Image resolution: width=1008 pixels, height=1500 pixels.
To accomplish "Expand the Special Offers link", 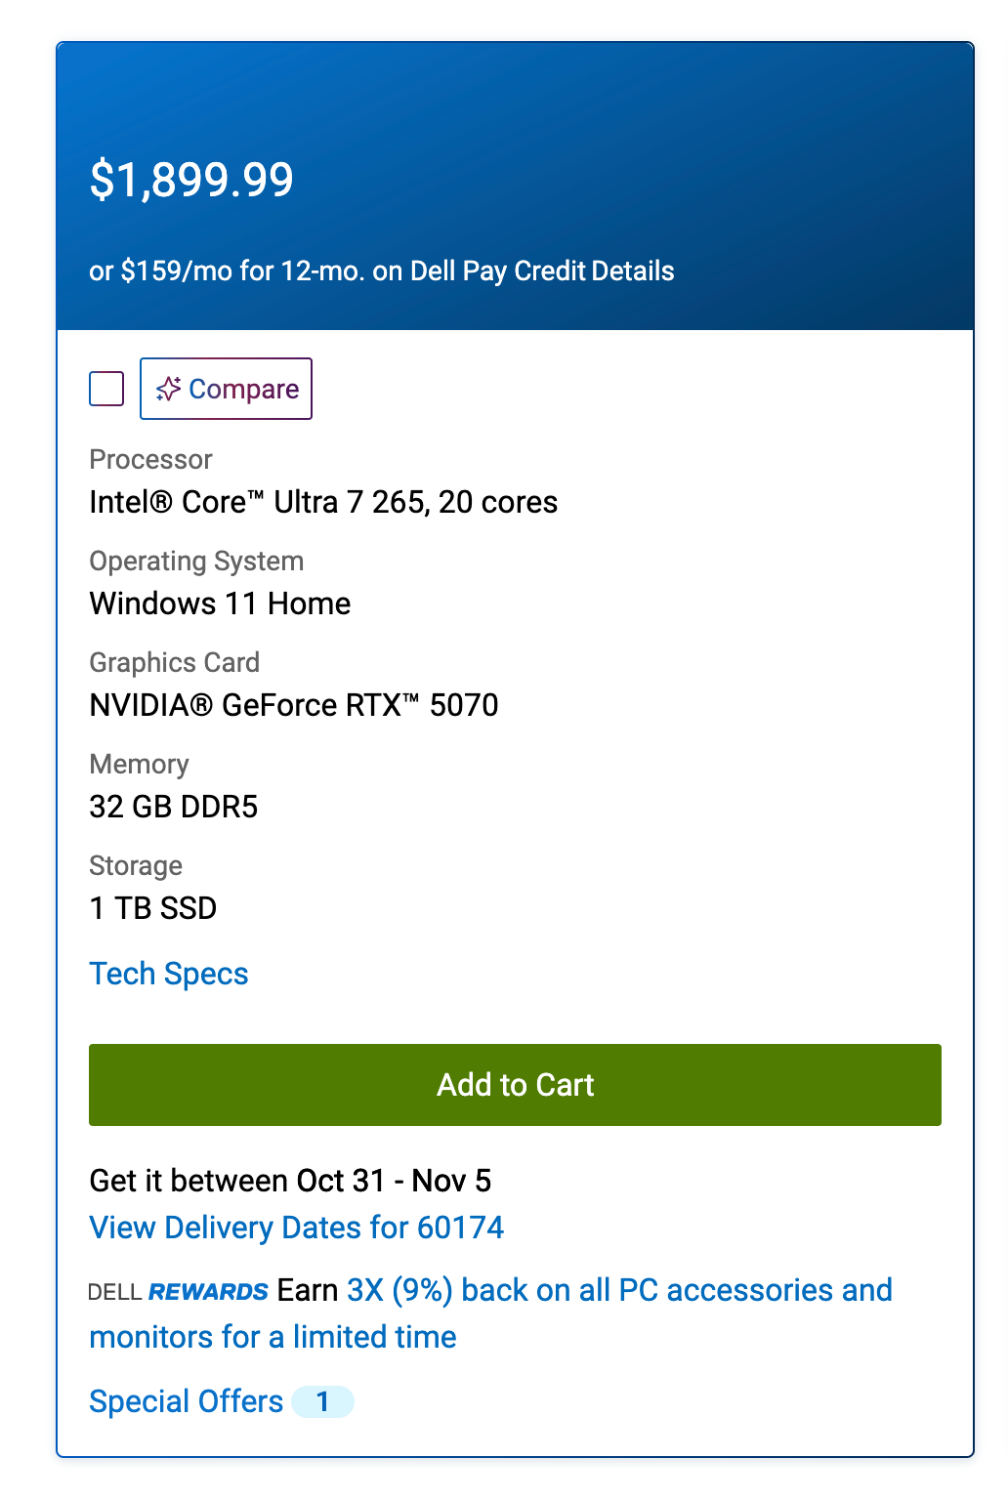I will [186, 1402].
